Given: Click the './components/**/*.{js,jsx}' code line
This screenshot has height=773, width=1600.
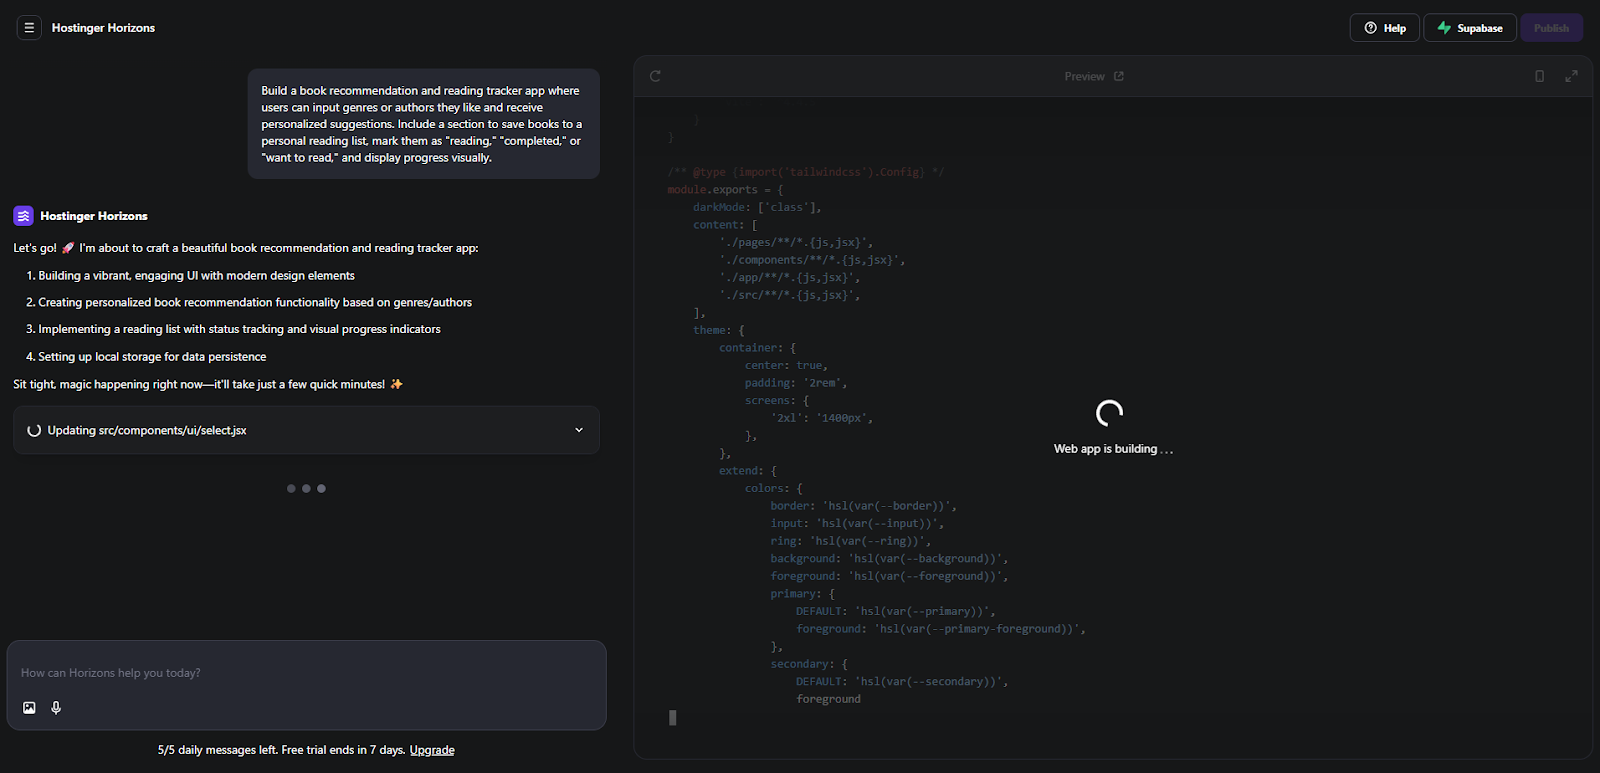Looking at the screenshot, I should click(x=812, y=260).
